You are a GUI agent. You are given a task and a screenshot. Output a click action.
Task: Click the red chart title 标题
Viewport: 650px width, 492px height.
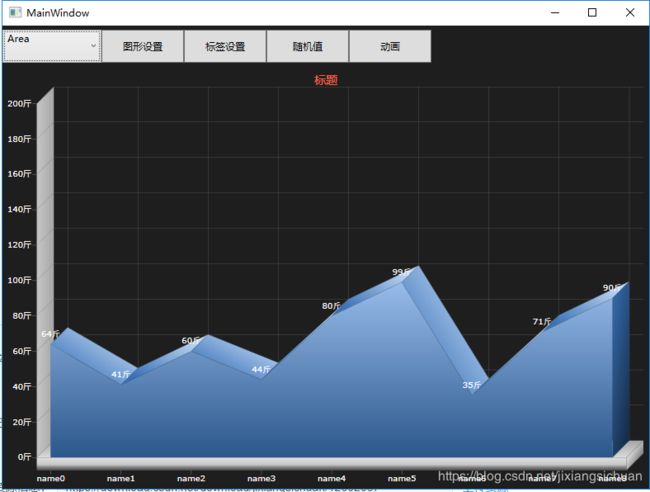click(326, 80)
